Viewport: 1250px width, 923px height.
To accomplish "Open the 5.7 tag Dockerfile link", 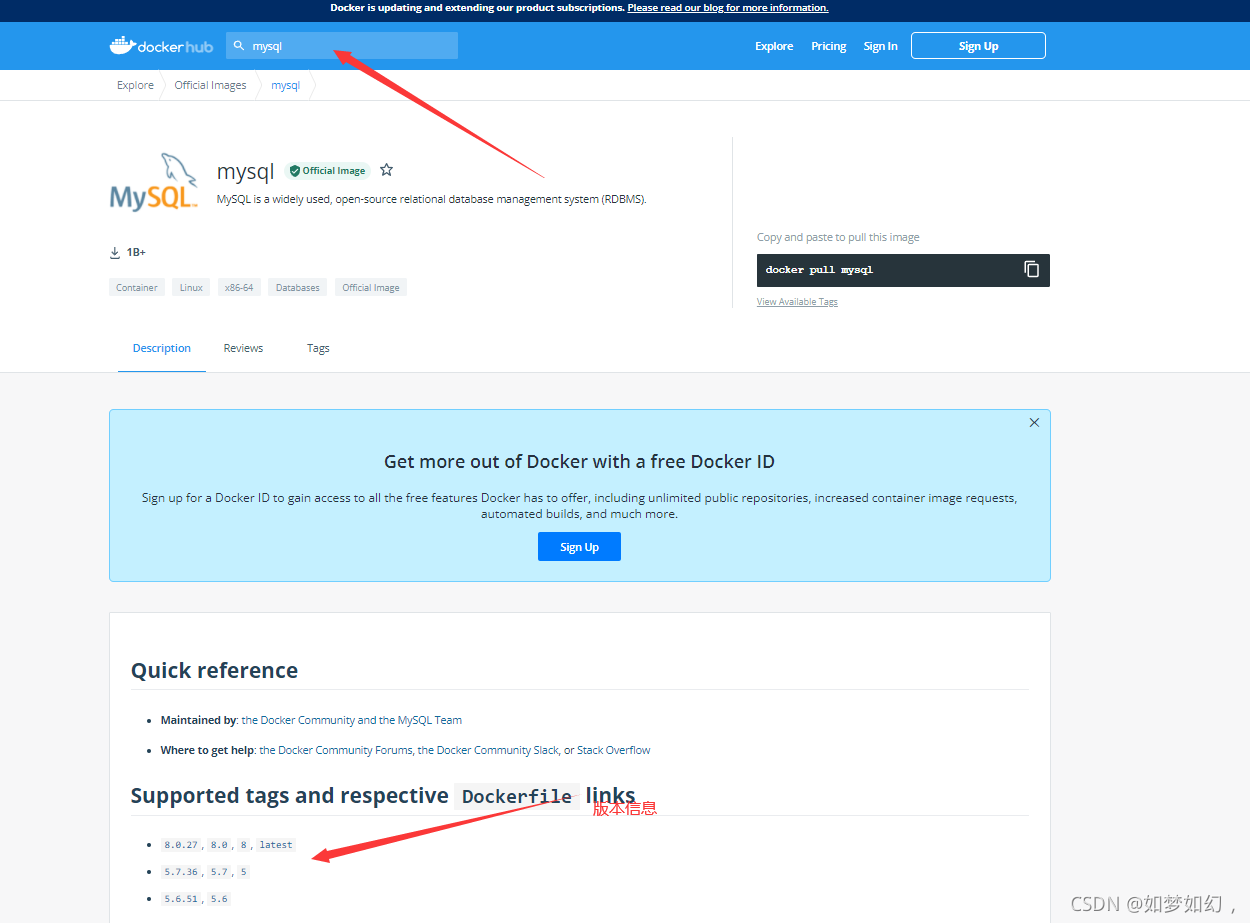I will (219, 872).
